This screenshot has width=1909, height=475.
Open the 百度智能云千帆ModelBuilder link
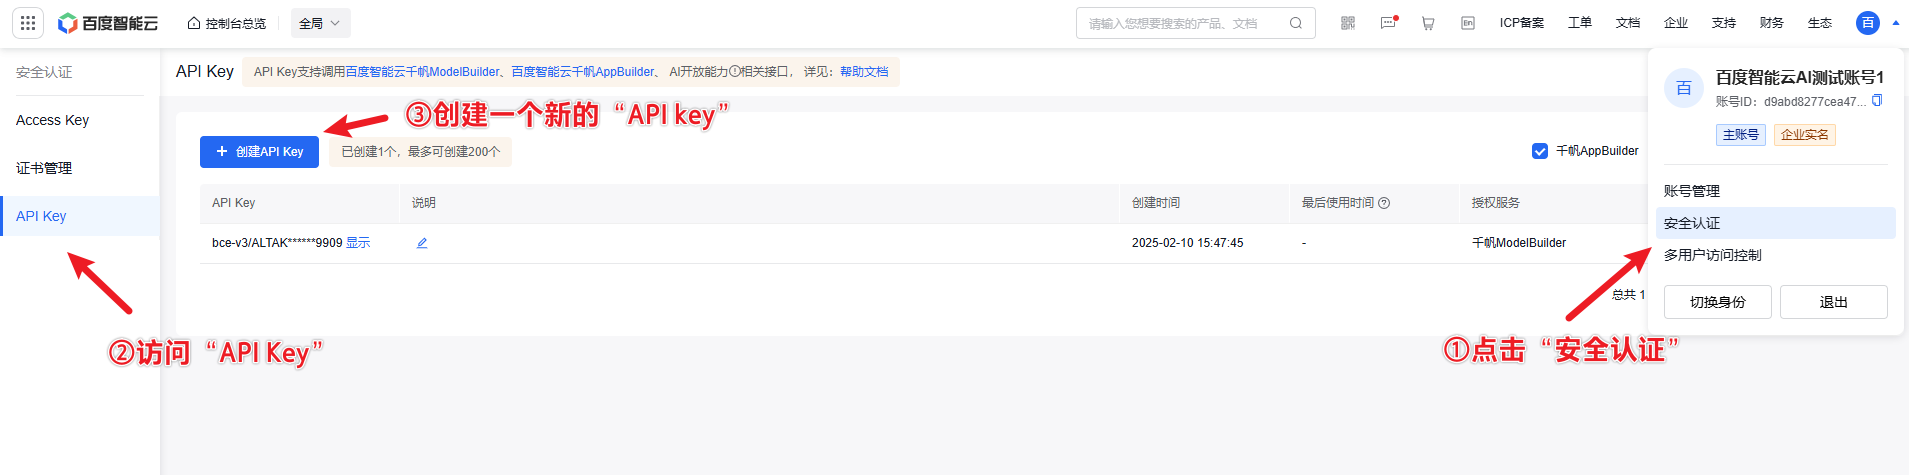pos(422,72)
